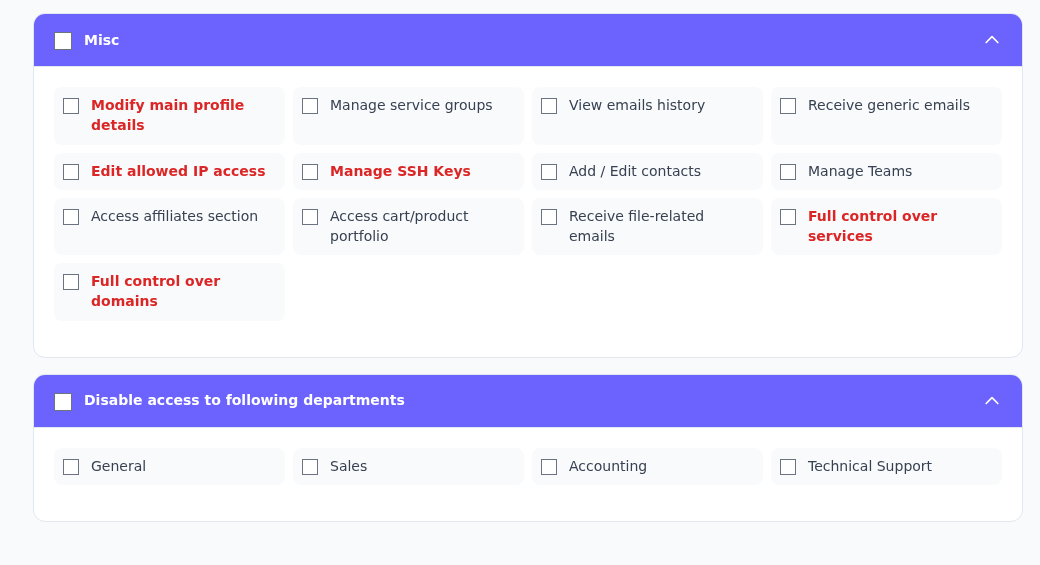This screenshot has width=1040, height=565.
Task: Enable Receive generic emails
Action: [788, 106]
